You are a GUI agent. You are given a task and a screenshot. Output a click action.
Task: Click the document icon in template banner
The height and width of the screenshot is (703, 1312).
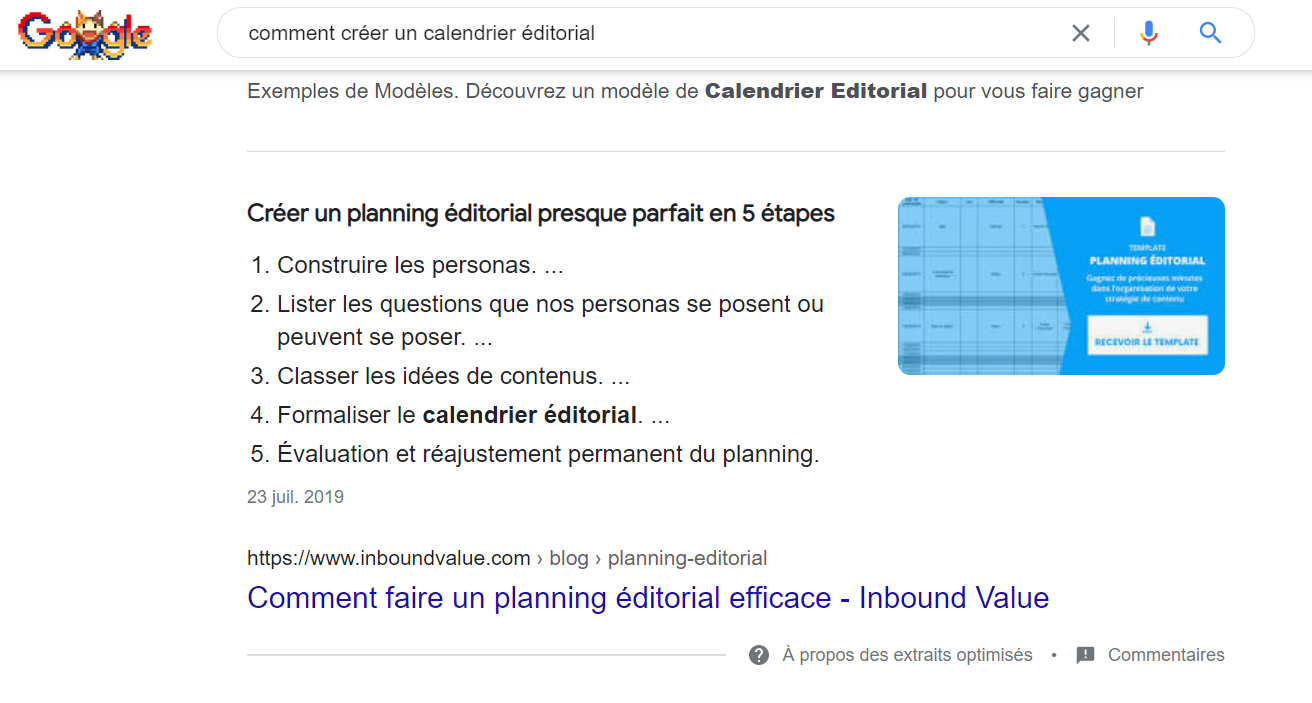point(1147,227)
